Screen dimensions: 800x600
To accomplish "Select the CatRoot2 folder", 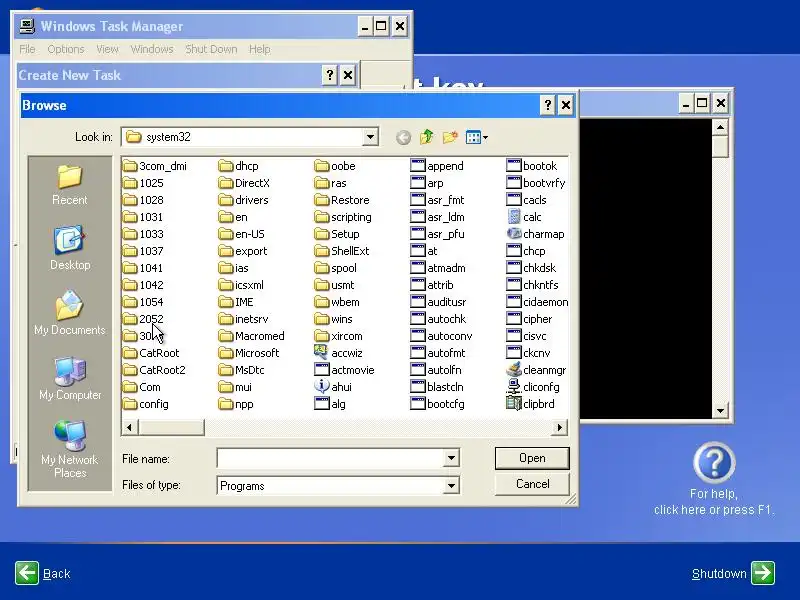I will [x=155, y=370].
